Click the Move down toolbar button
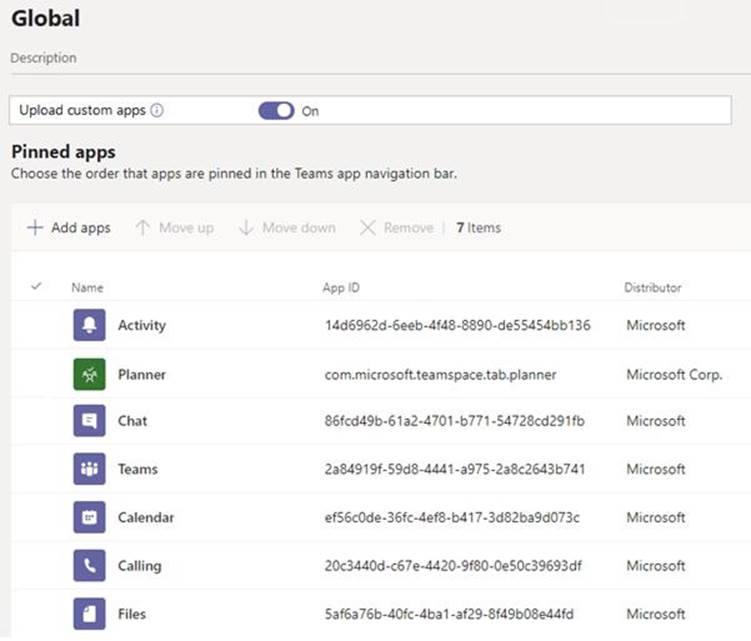The height and width of the screenshot is (641, 751). [x=287, y=228]
